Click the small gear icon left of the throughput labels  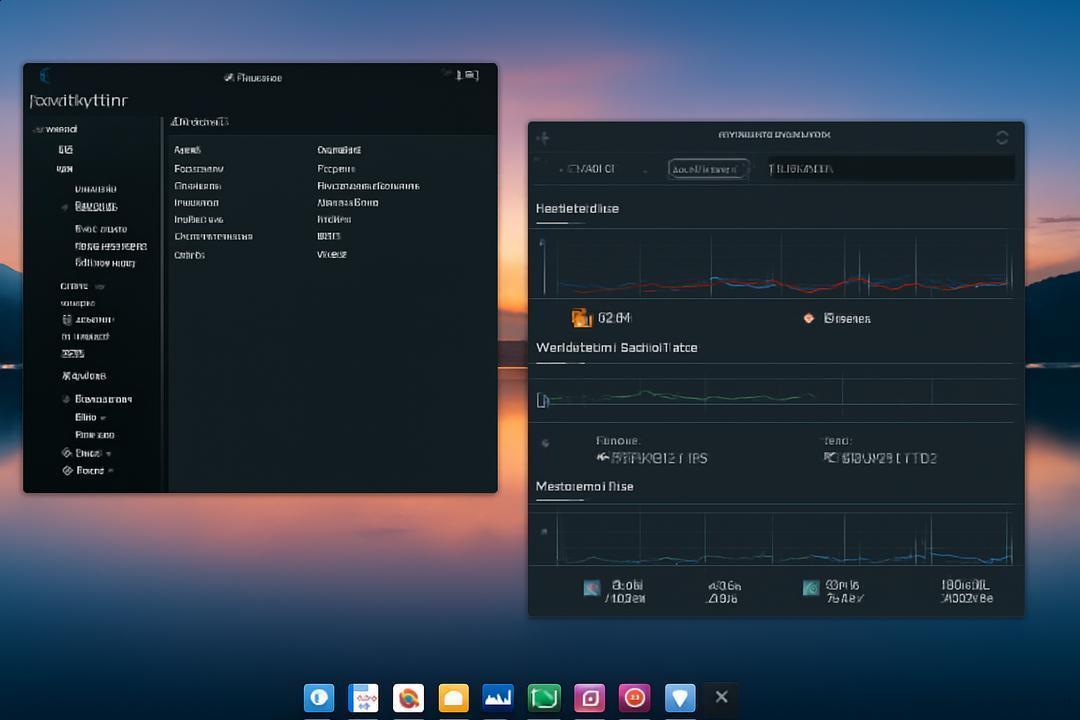(x=545, y=443)
